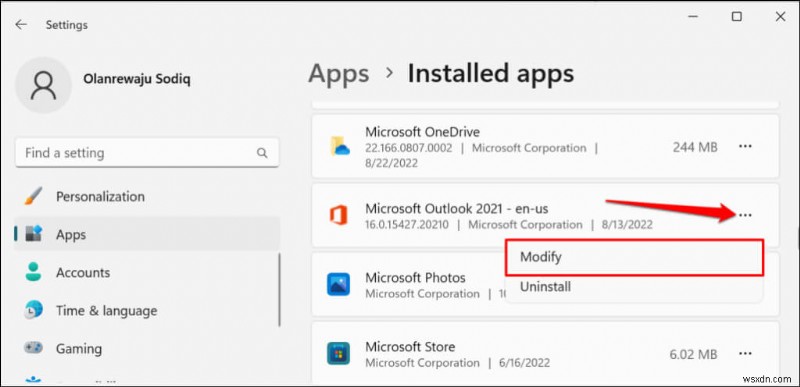Click the Microsoft Outlook 2021 - en-us title
Screen dimensions: 800x387
[457, 208]
